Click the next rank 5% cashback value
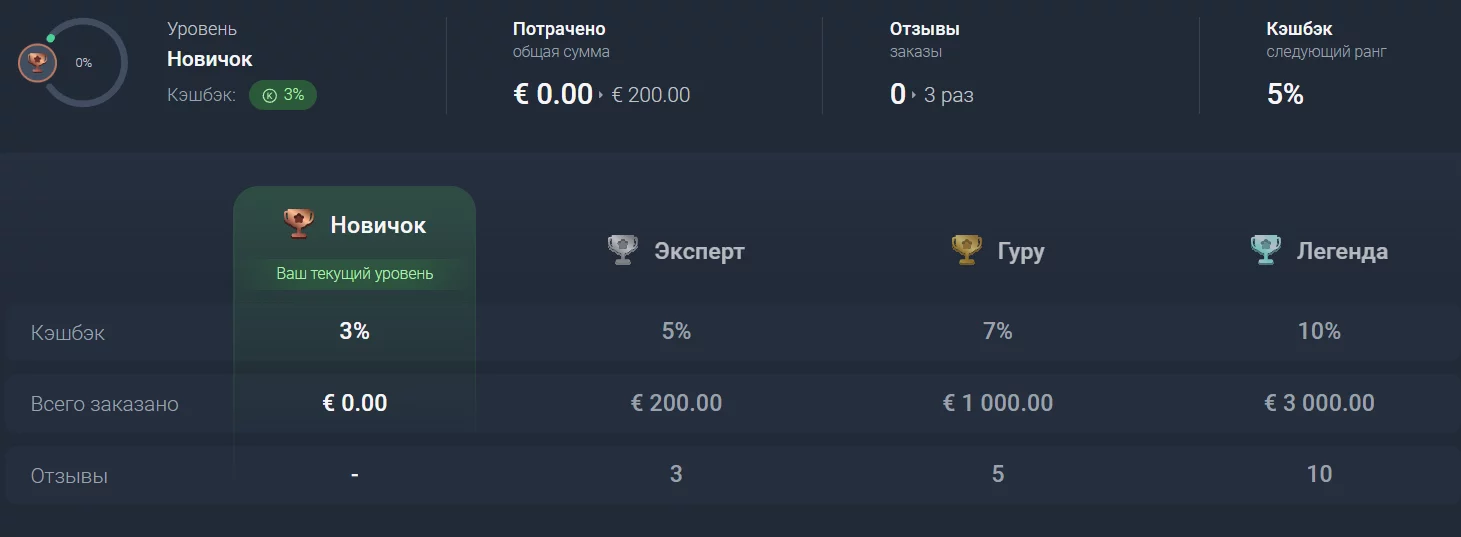 (x=1285, y=94)
